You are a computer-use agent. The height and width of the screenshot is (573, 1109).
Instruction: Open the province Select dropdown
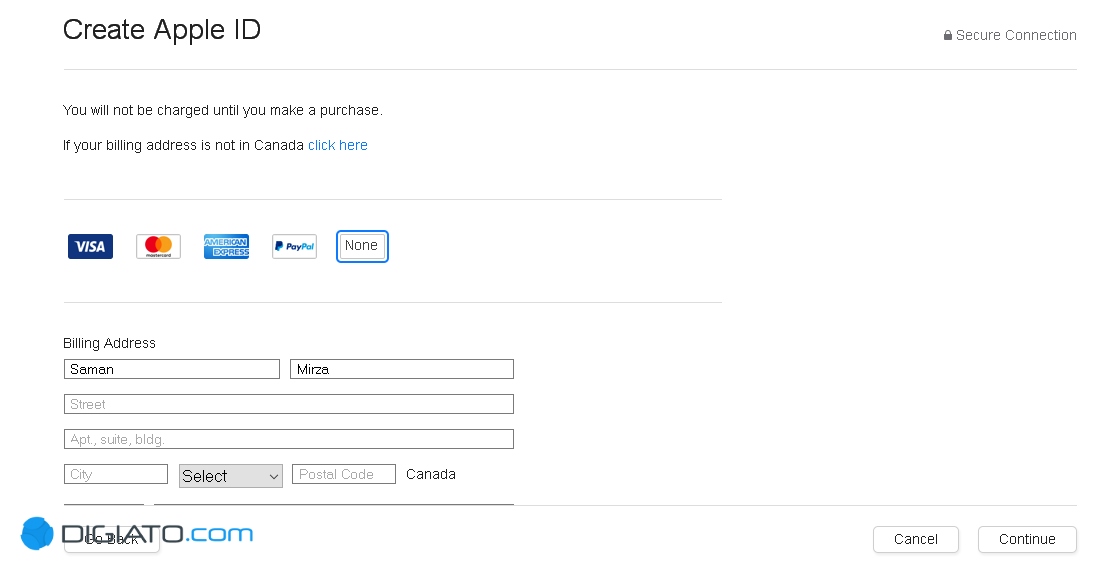click(x=231, y=476)
